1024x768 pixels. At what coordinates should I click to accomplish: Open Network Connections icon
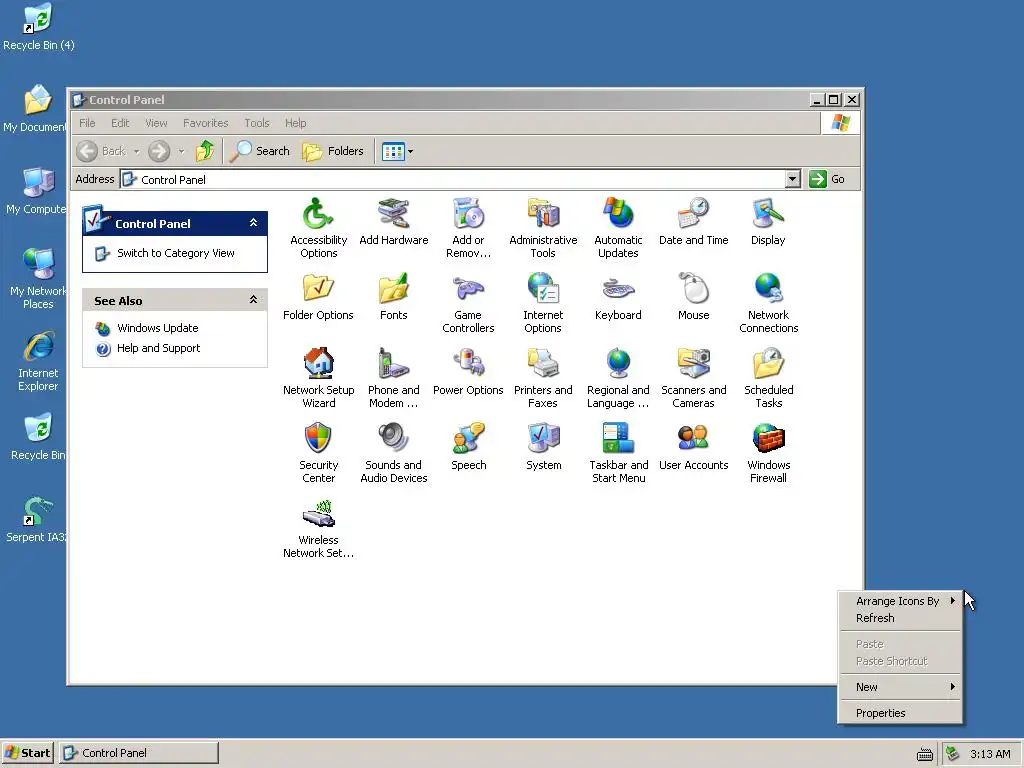[768, 303]
